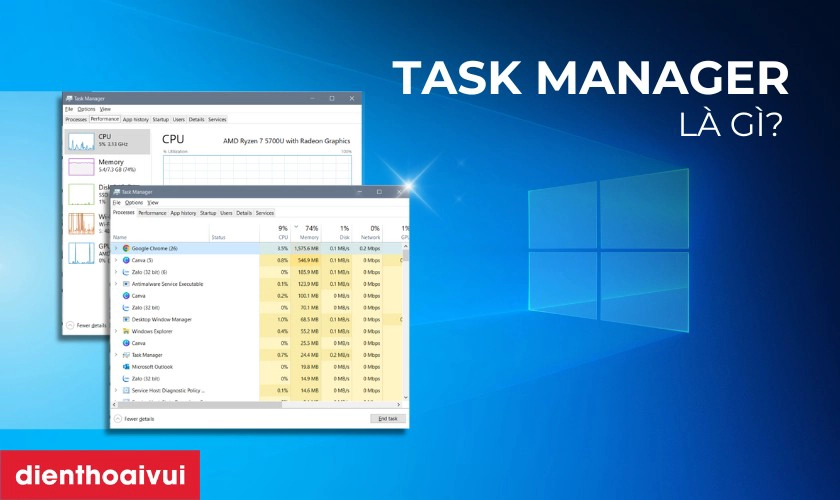Click the horizontal scrollbar thumb
Screen dimensions: 840x500
pos(199,405)
